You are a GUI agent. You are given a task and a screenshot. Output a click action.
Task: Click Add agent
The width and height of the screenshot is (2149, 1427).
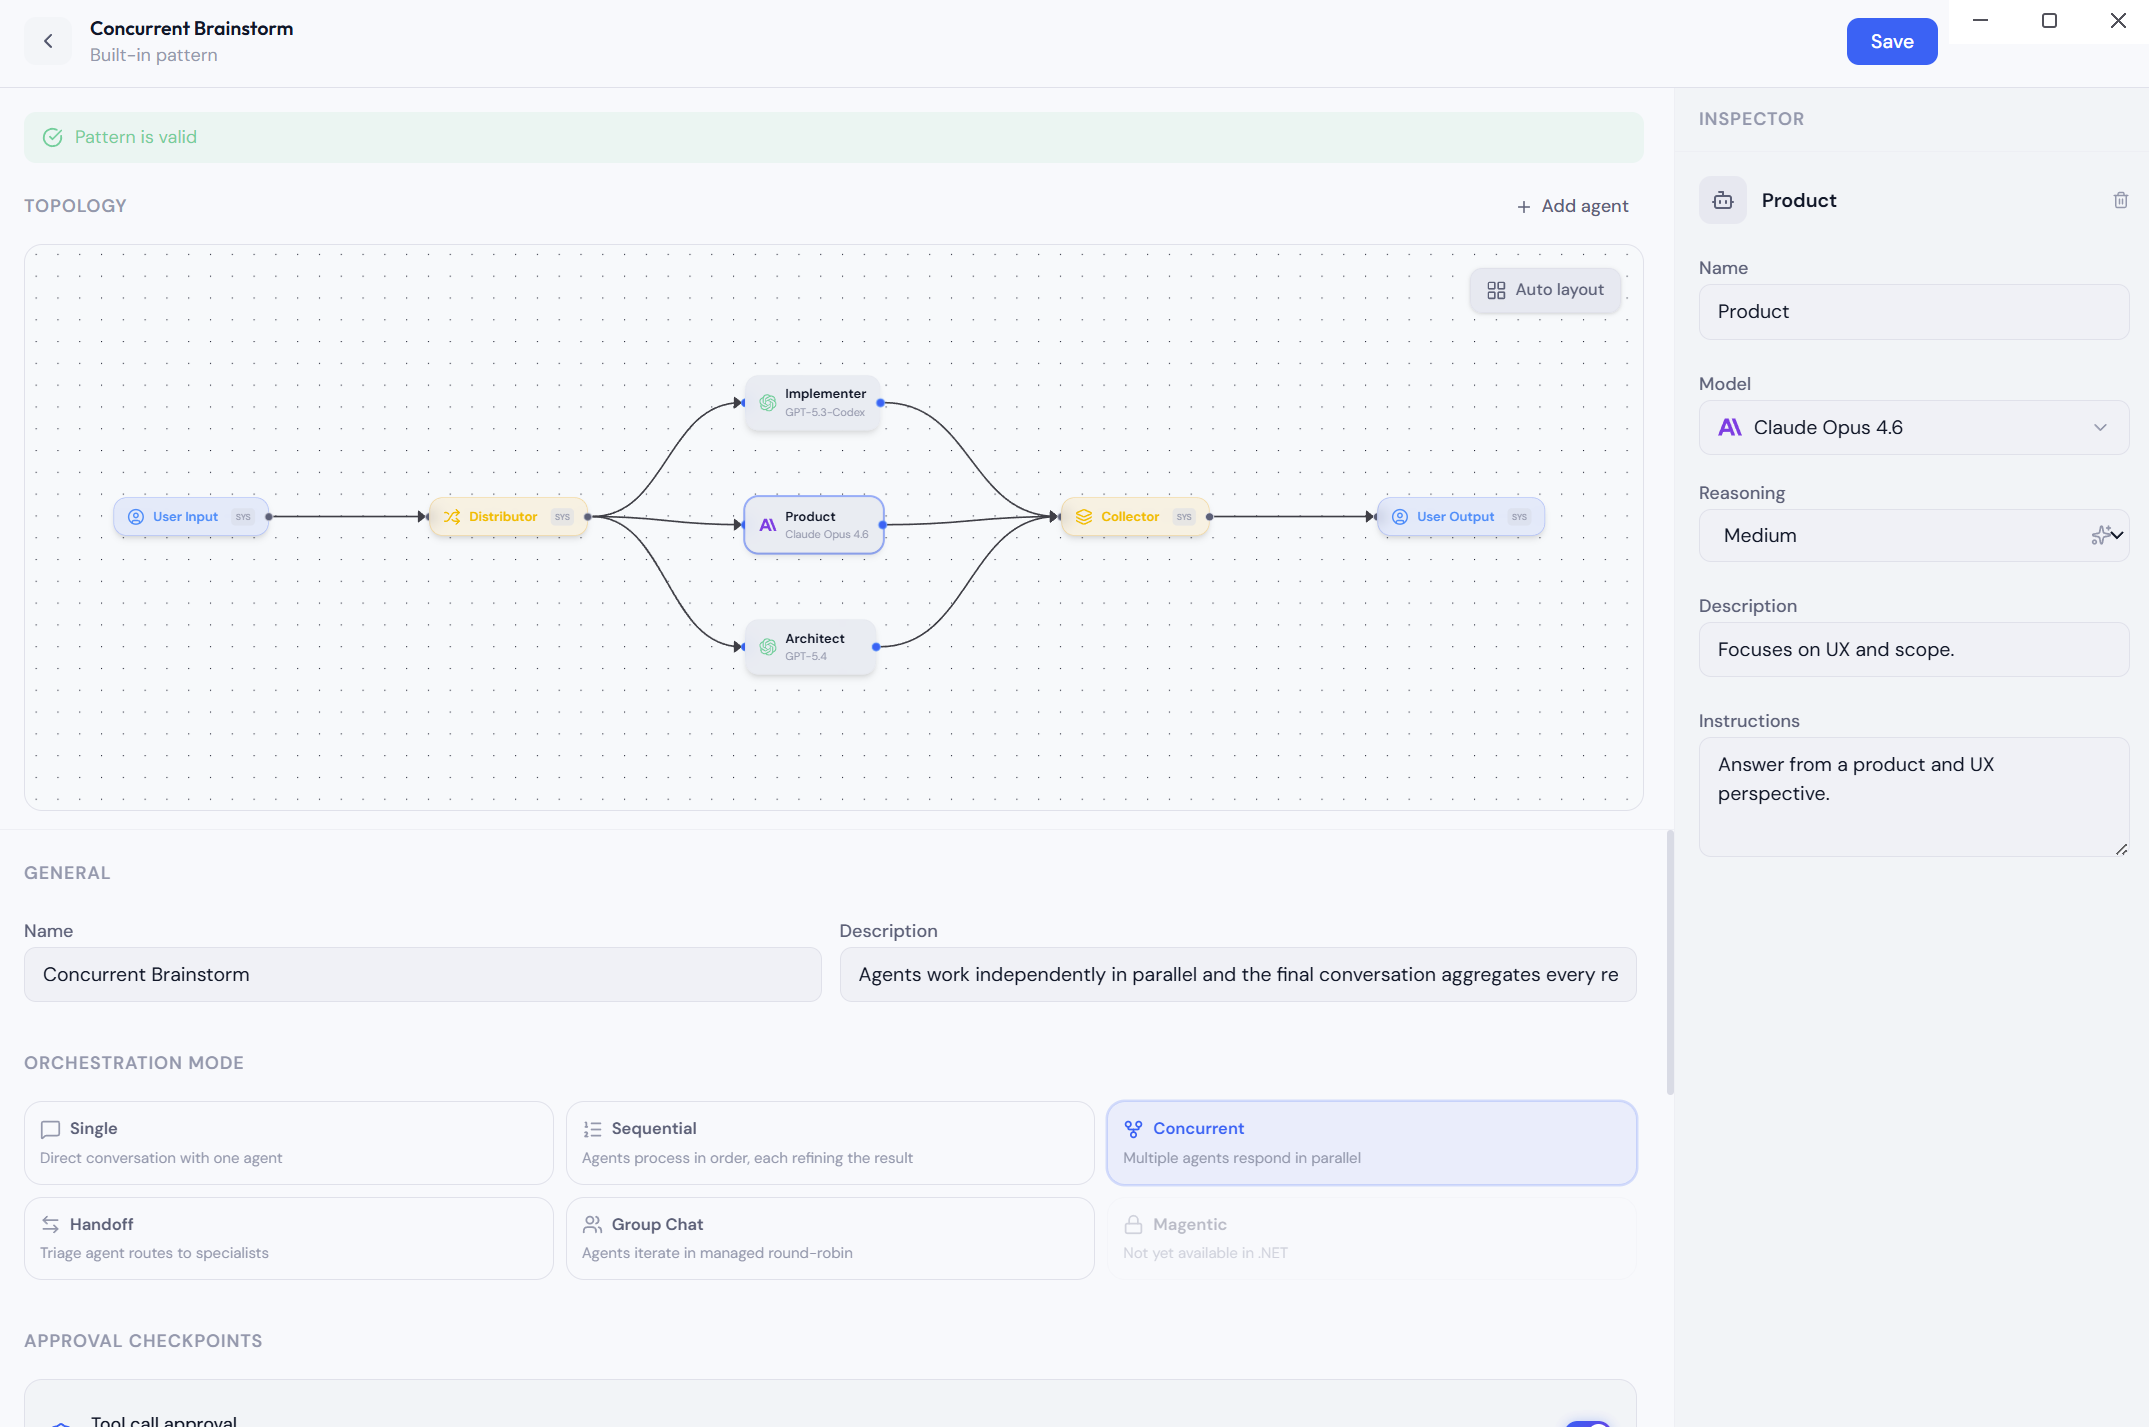(1572, 206)
